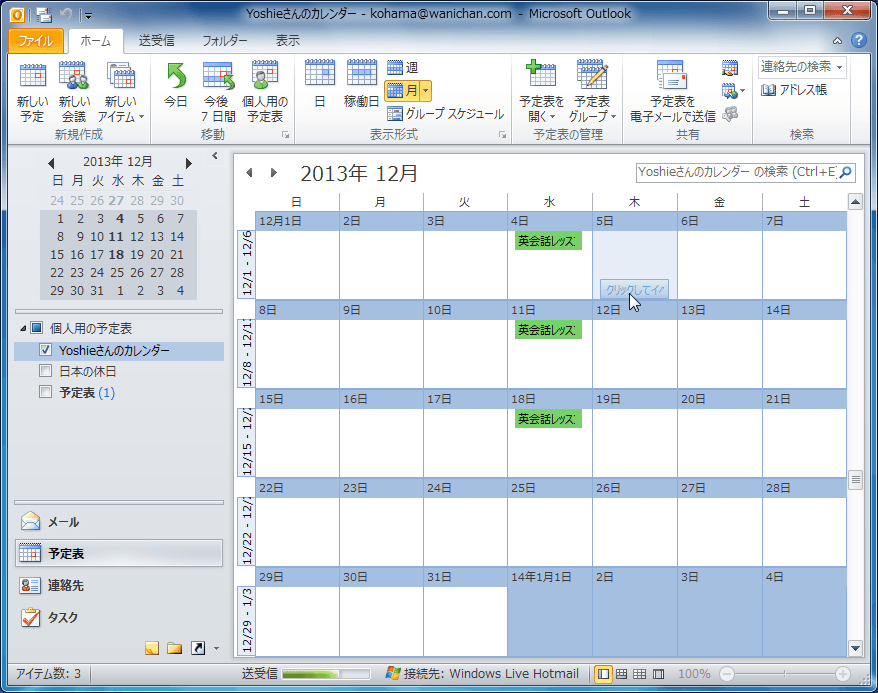The height and width of the screenshot is (693, 878).
Task: Click the Personal Calendar (個人用の予定表) ribbon icon
Action: pyautogui.click(x=265, y=92)
